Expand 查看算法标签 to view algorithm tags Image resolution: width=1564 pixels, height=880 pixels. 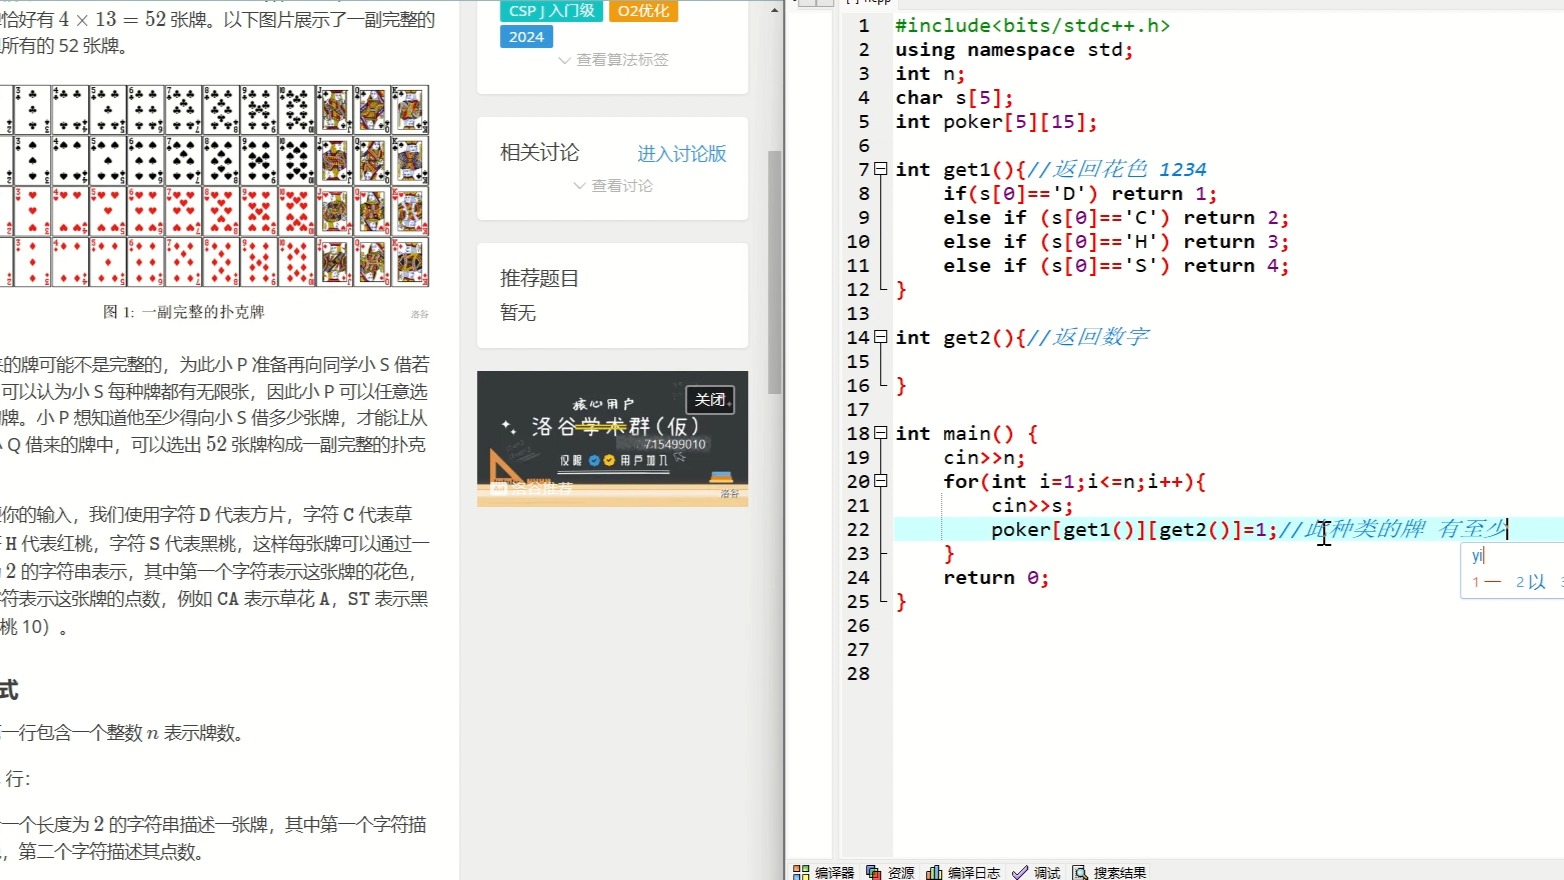[613, 60]
